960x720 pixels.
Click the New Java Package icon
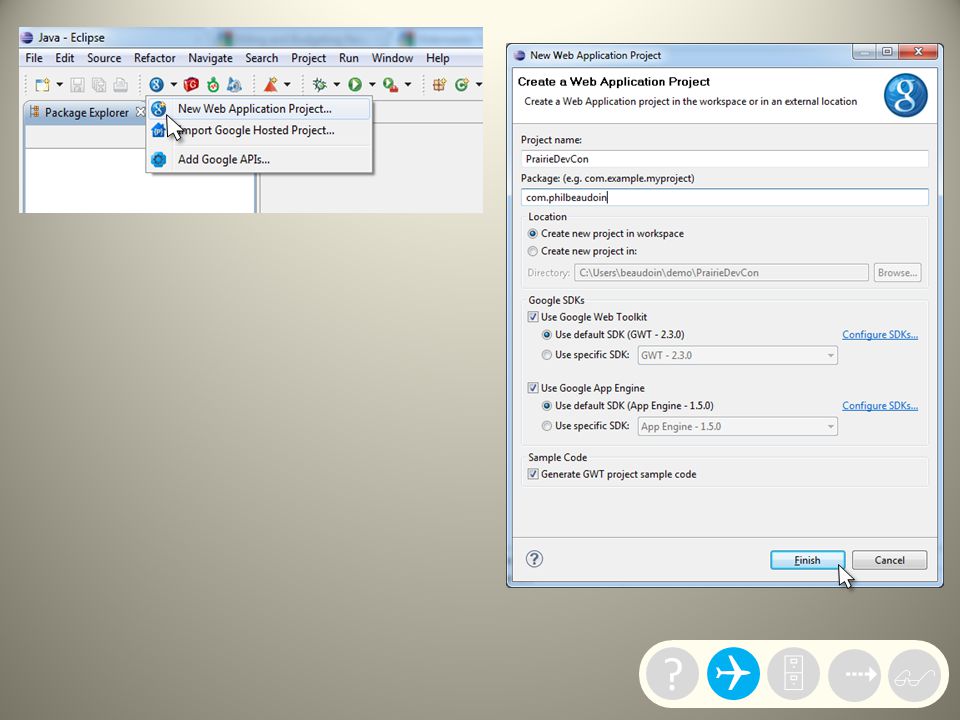click(x=439, y=84)
